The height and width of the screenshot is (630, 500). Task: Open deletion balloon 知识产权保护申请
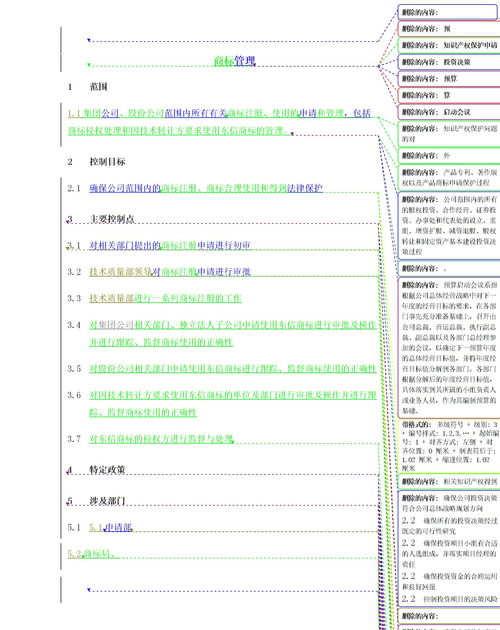point(449,45)
